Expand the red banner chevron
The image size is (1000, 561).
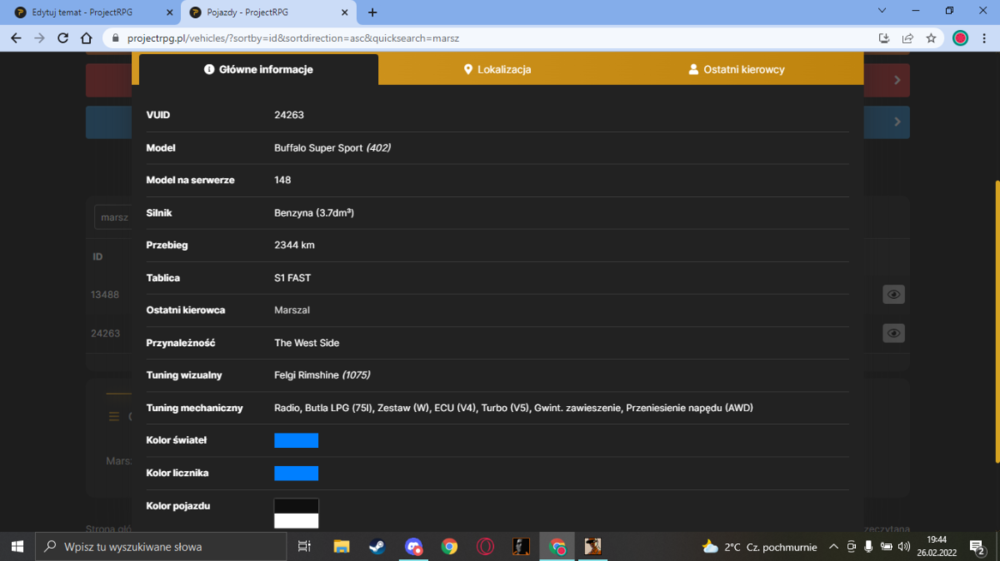[x=897, y=80]
